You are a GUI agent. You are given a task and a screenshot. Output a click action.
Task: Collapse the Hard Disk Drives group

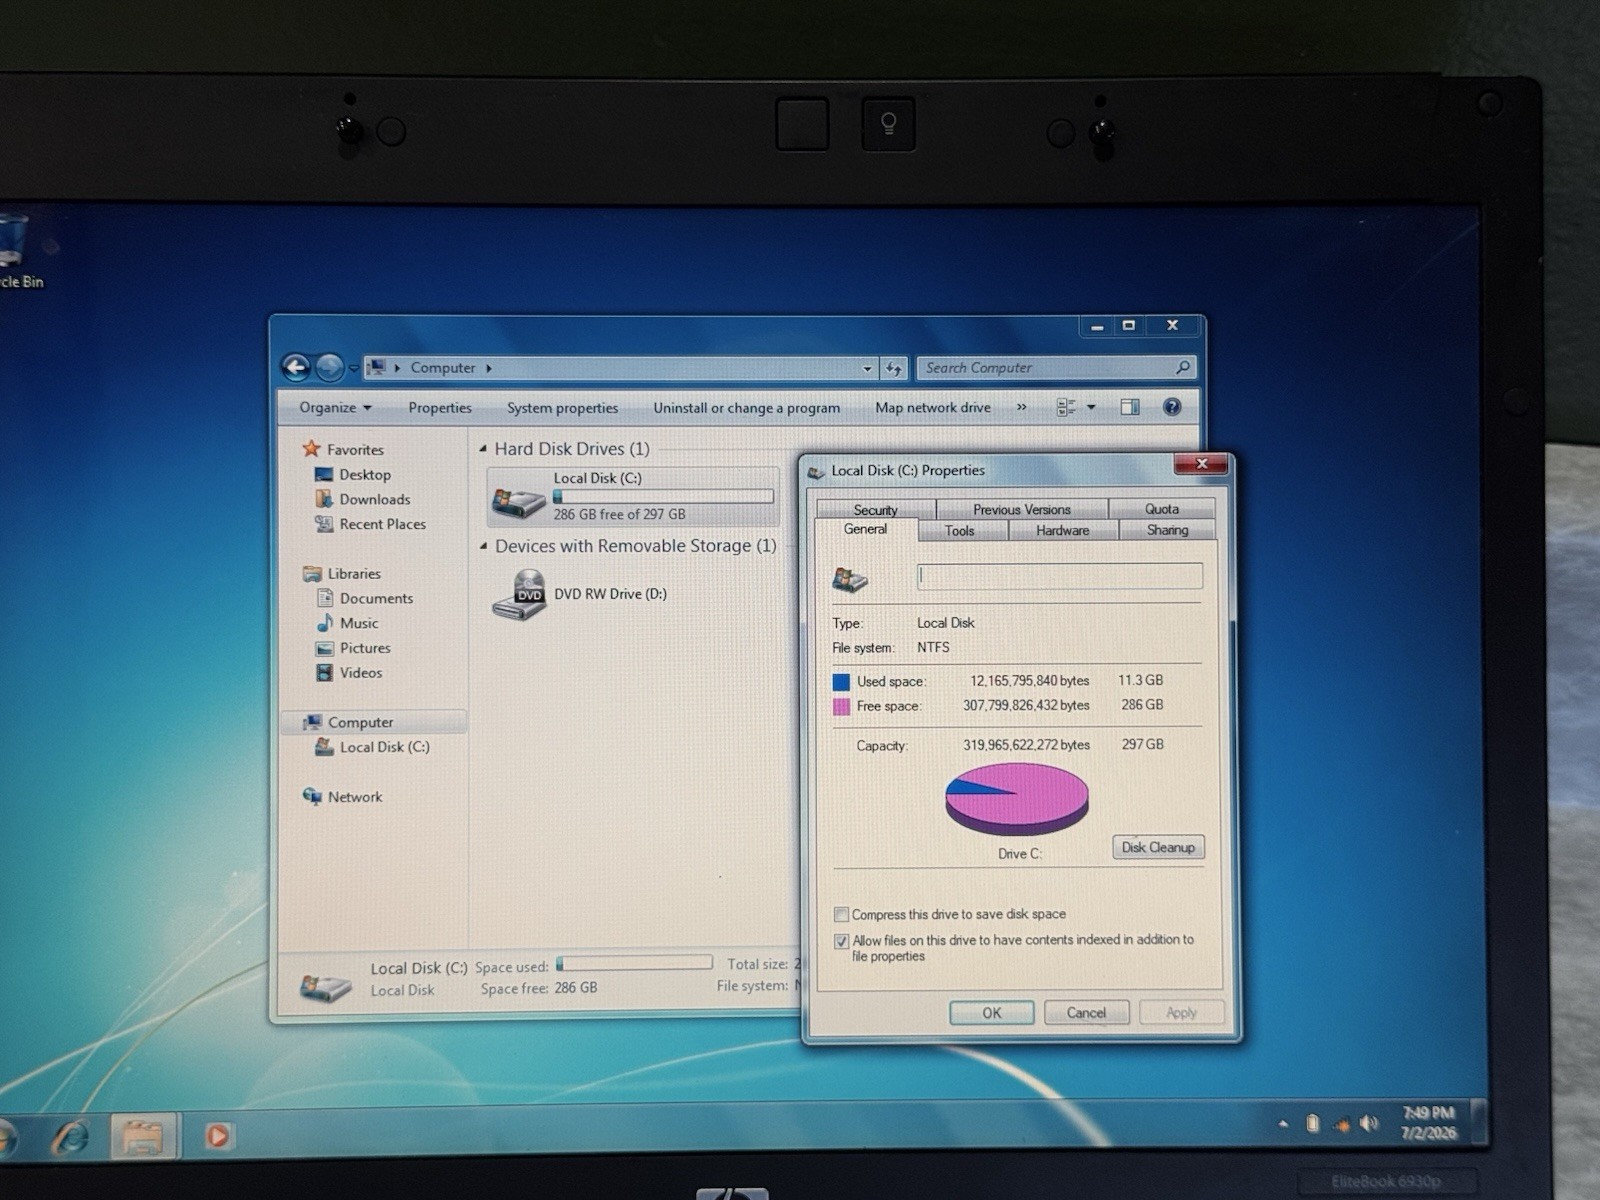(x=484, y=449)
